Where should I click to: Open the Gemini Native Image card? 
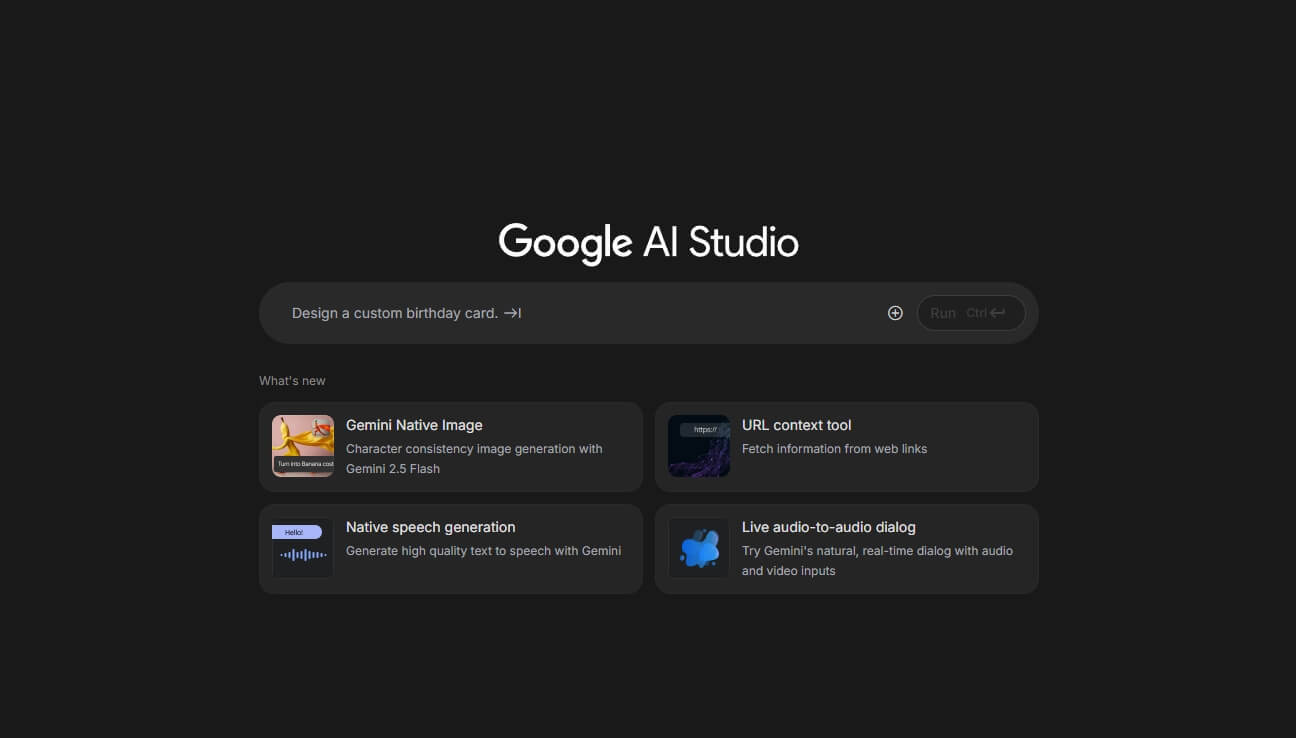tap(450, 445)
